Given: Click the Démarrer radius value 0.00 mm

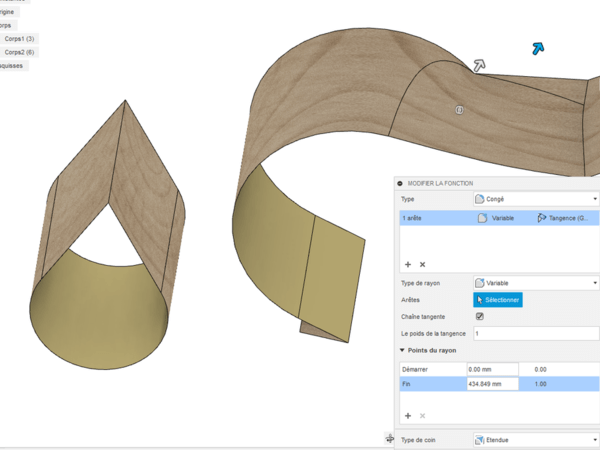Looking at the screenshot, I should pyautogui.click(x=492, y=369).
